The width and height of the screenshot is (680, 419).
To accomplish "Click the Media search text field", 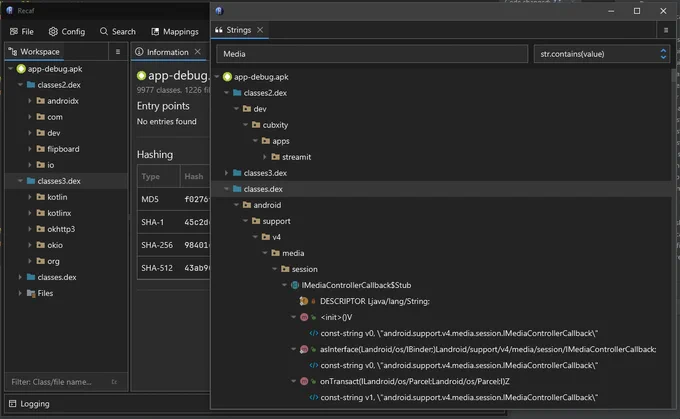I will point(372,54).
